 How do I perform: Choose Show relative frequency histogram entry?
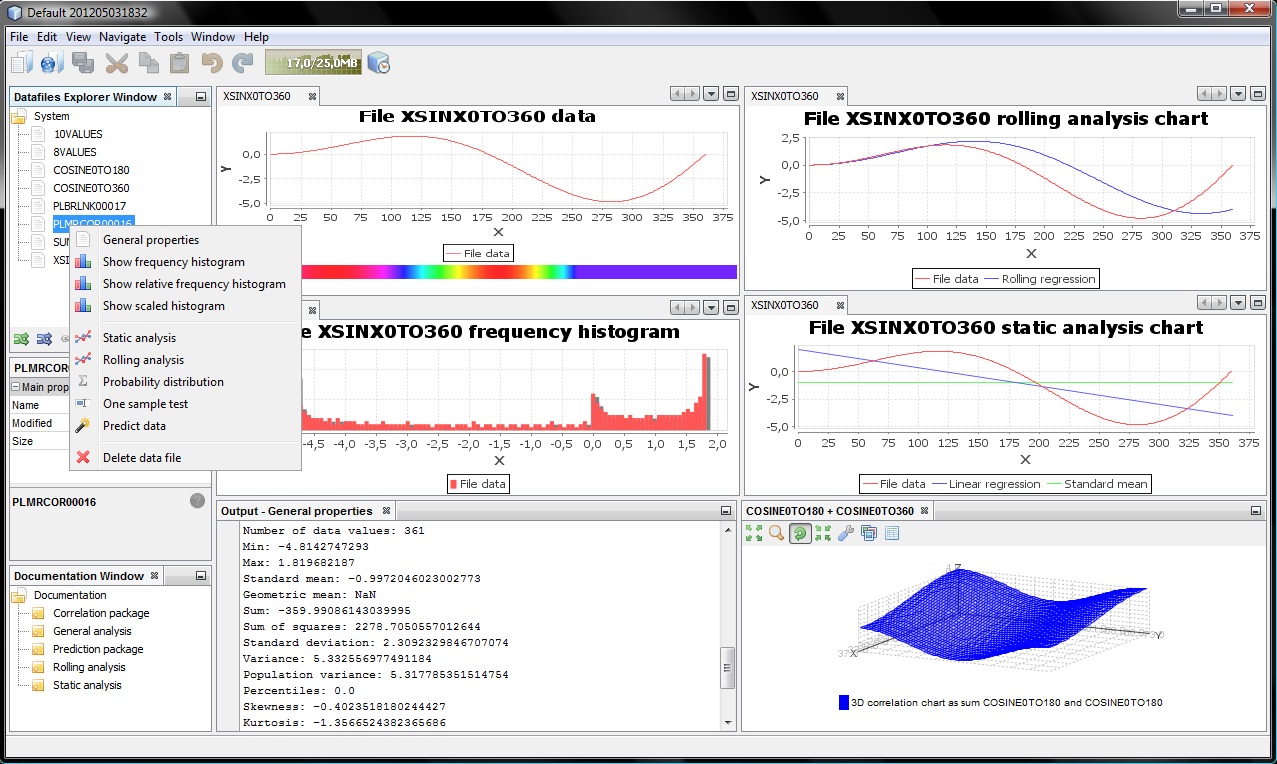[185, 284]
